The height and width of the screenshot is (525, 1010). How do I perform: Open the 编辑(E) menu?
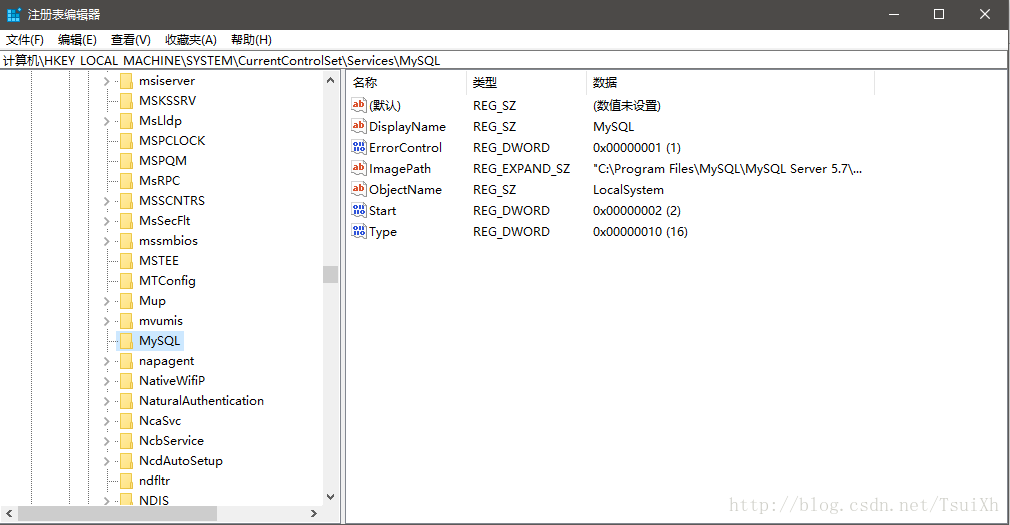(x=77, y=40)
